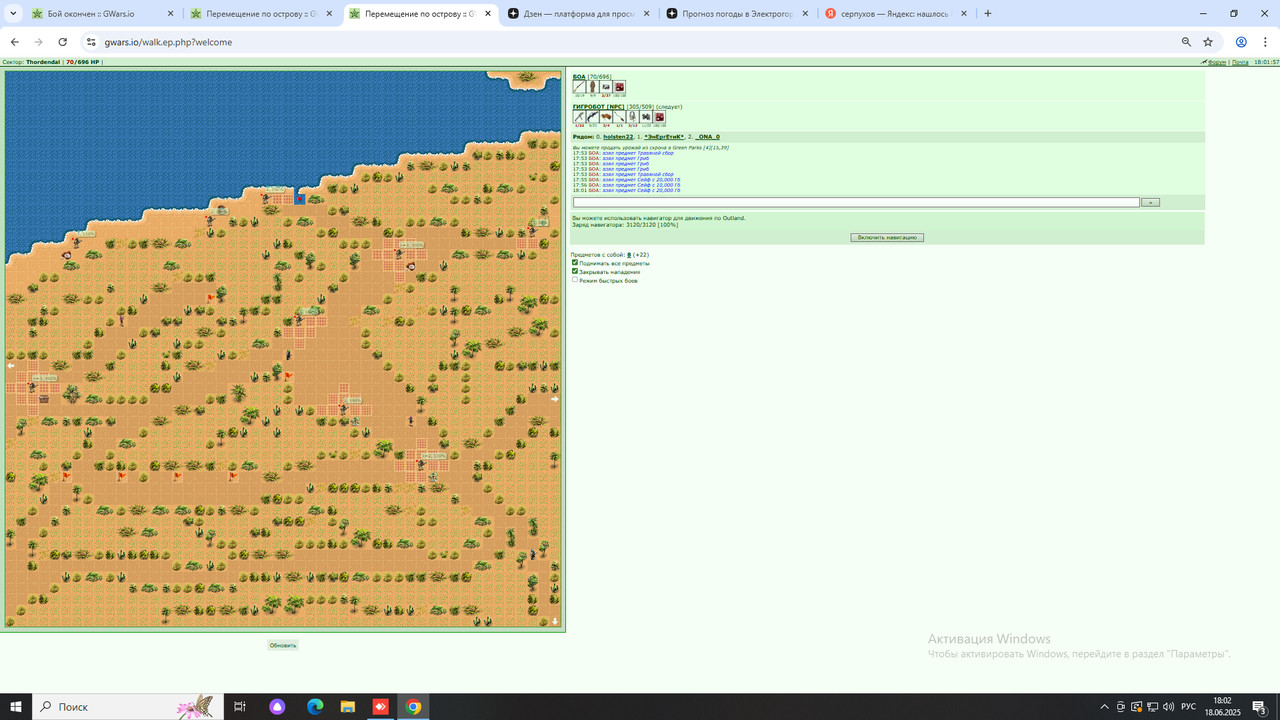Open the 'Форум' link
1280x720 pixels.
pyautogui.click(x=1217, y=62)
